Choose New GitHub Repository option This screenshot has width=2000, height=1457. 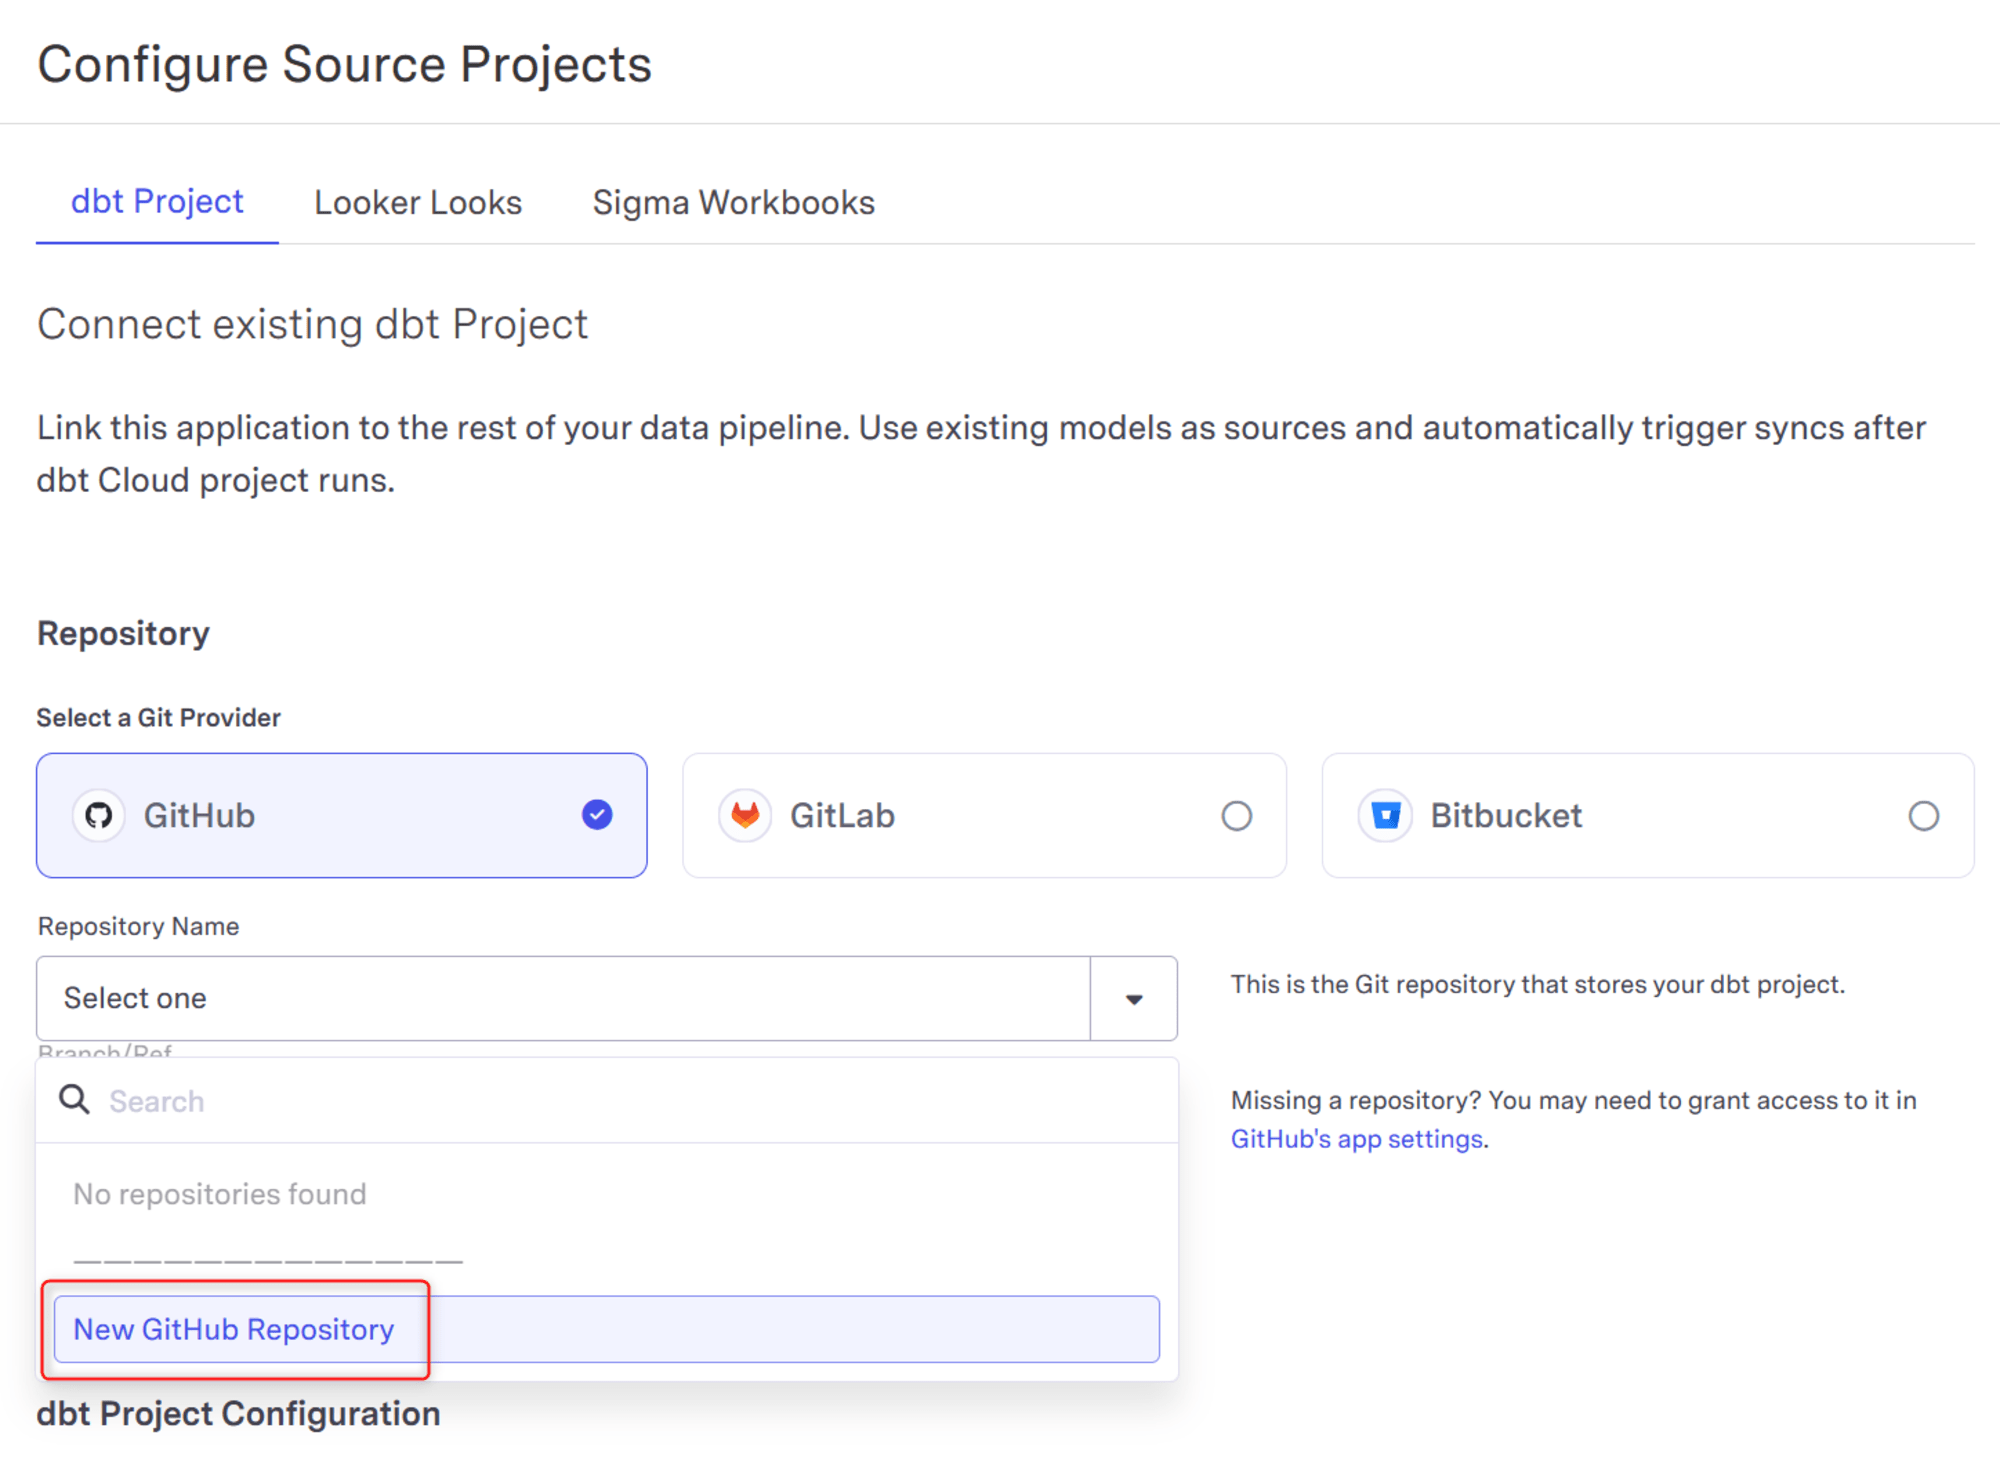(x=607, y=1329)
